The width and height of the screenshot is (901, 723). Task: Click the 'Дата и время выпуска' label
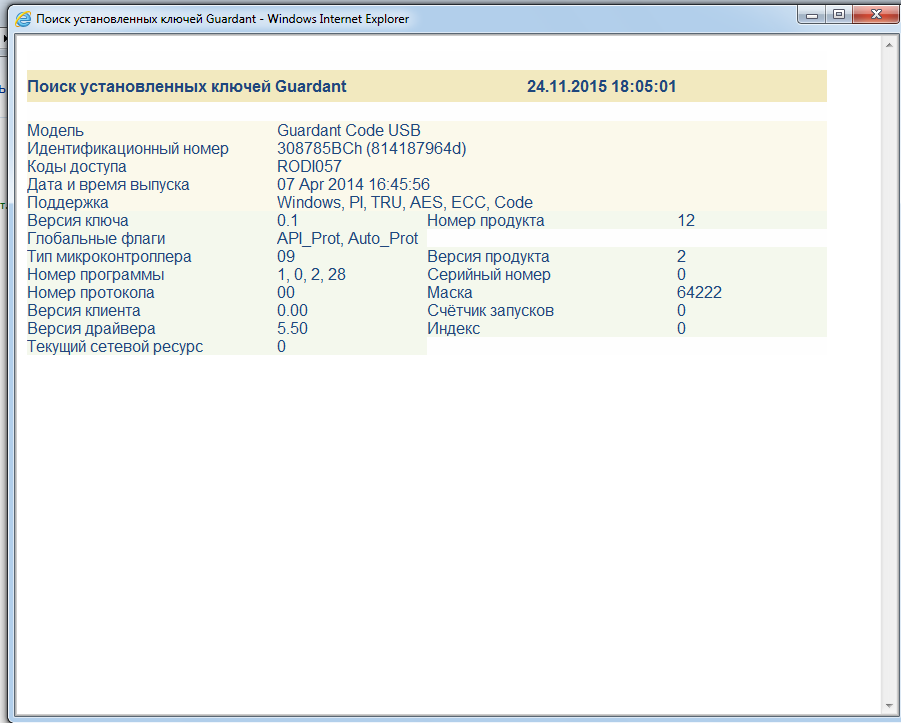click(x=109, y=185)
